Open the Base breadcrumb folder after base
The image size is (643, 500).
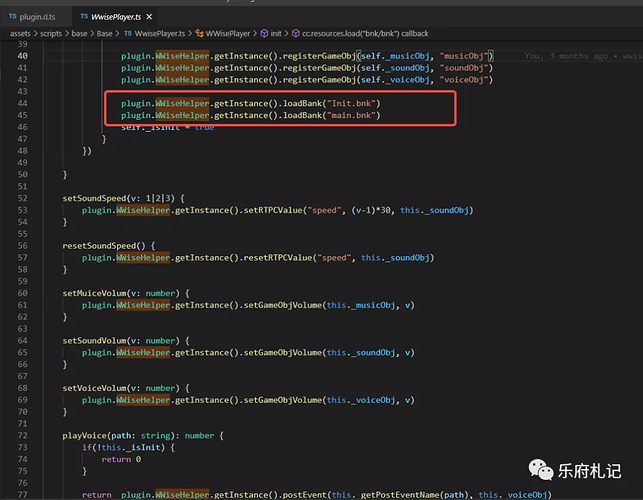[x=104, y=34]
